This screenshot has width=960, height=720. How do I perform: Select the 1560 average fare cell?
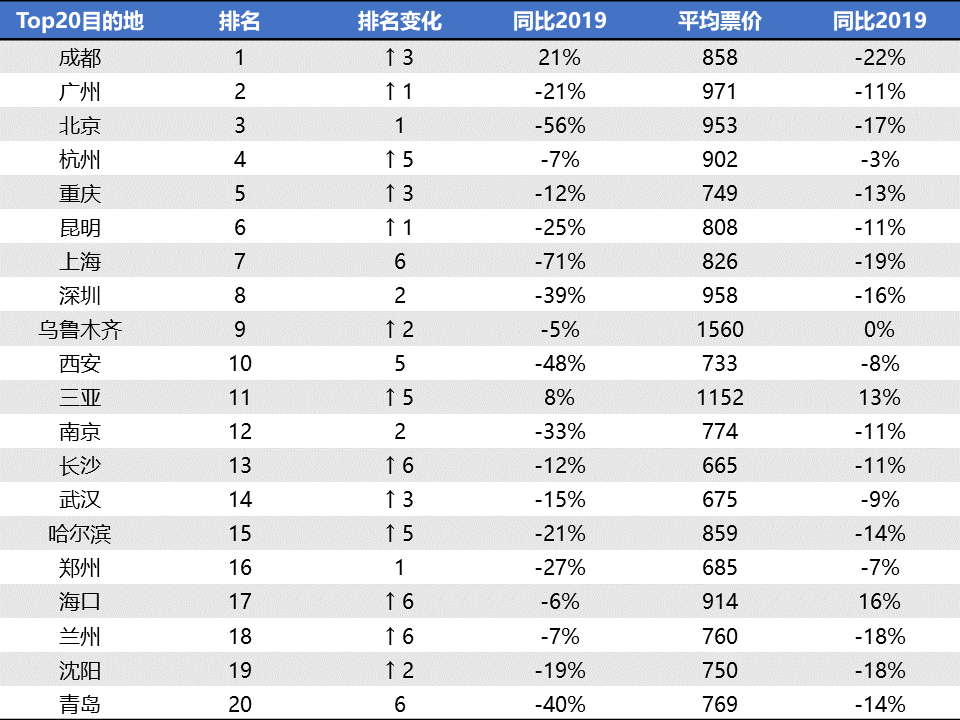pos(720,329)
